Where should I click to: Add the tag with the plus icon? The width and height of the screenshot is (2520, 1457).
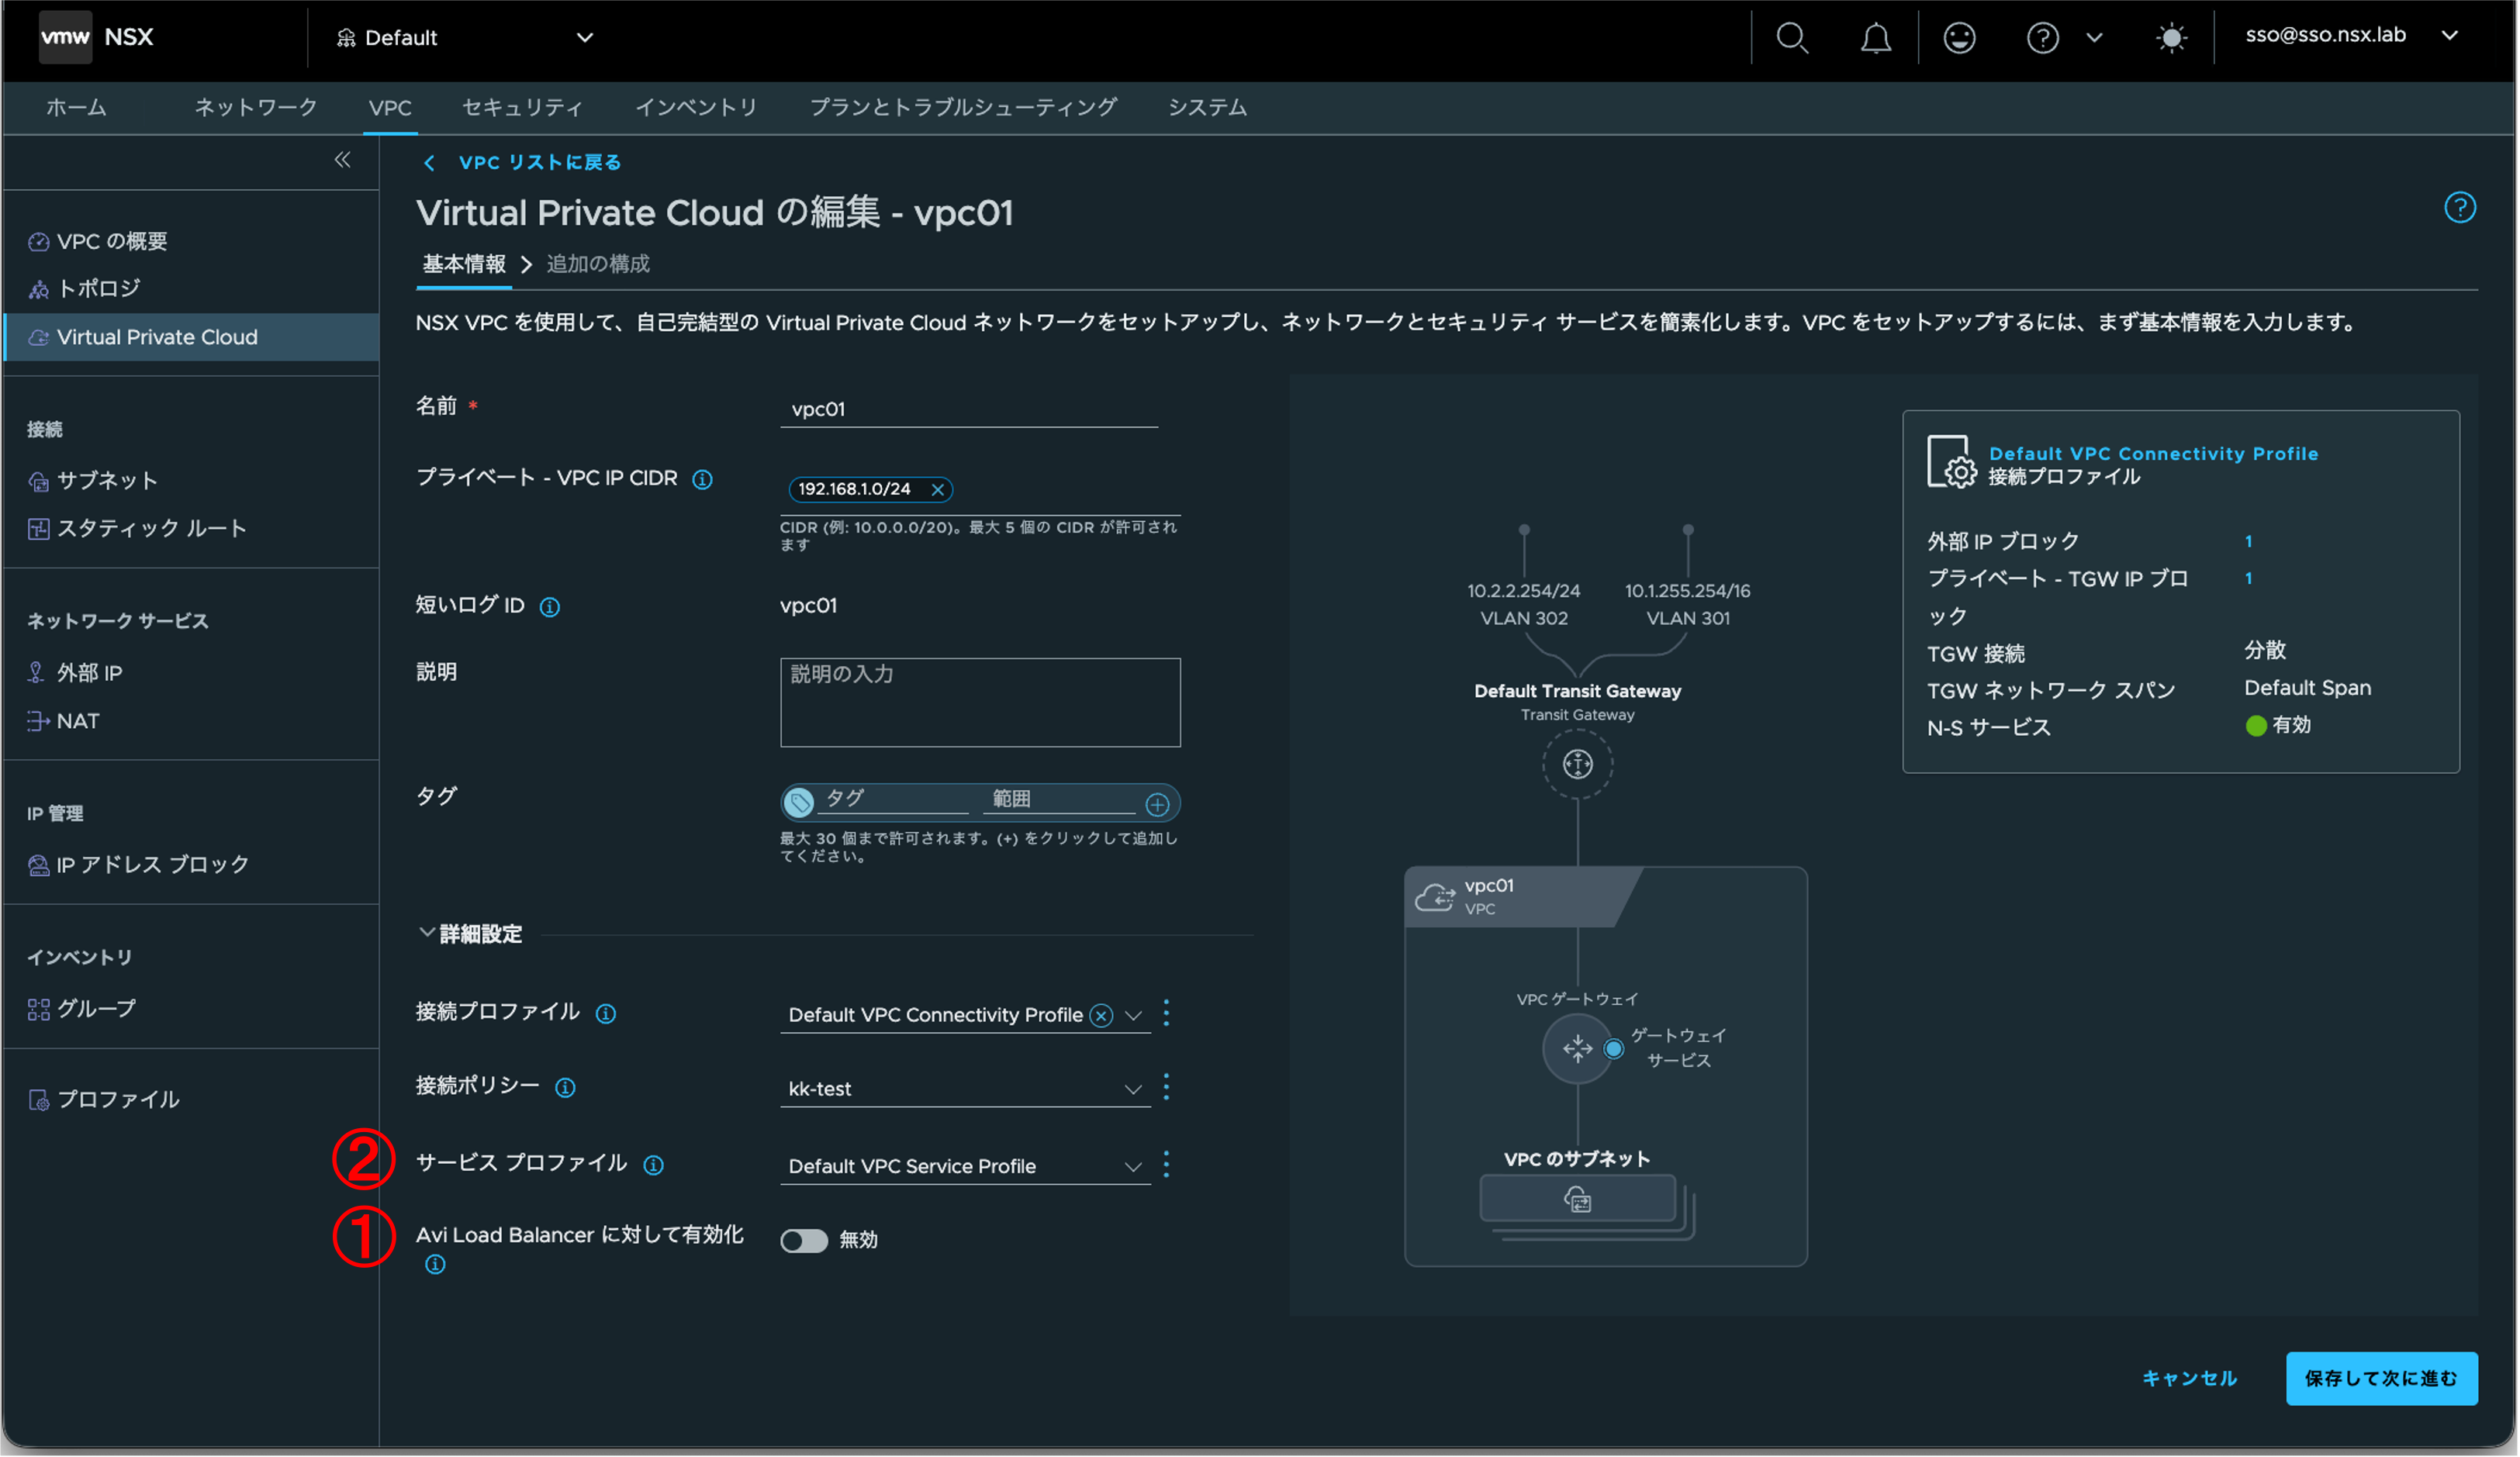coord(1157,804)
